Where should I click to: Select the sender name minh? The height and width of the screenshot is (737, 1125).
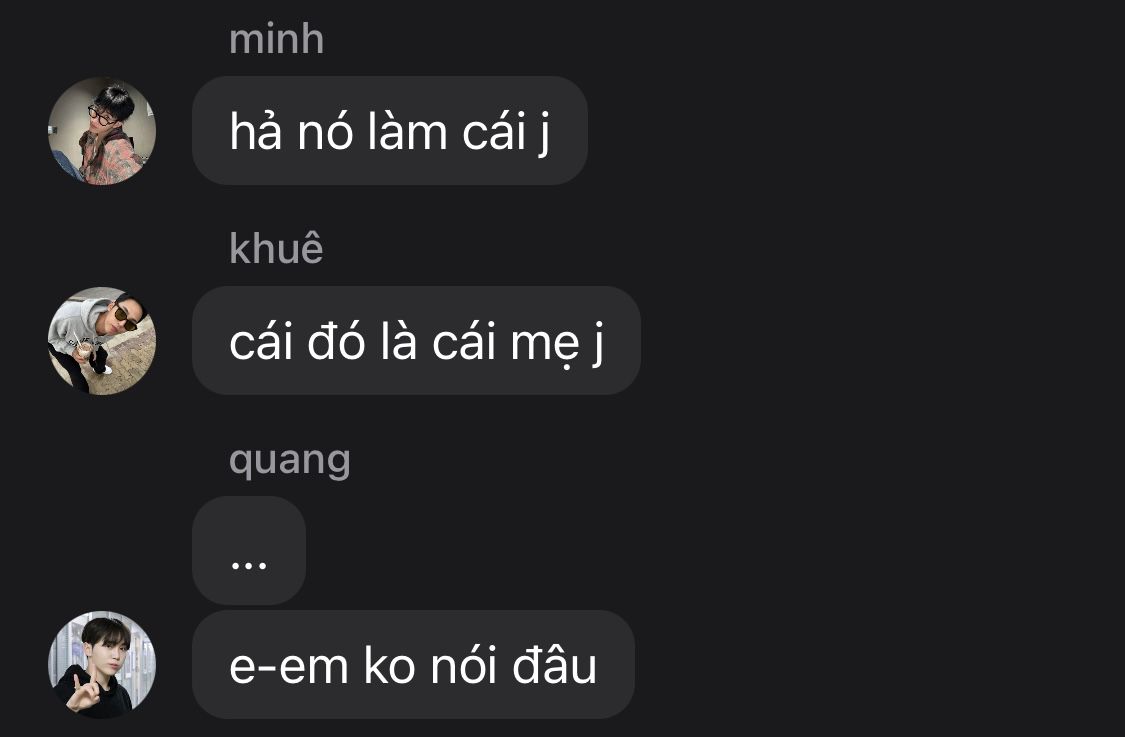(276, 39)
